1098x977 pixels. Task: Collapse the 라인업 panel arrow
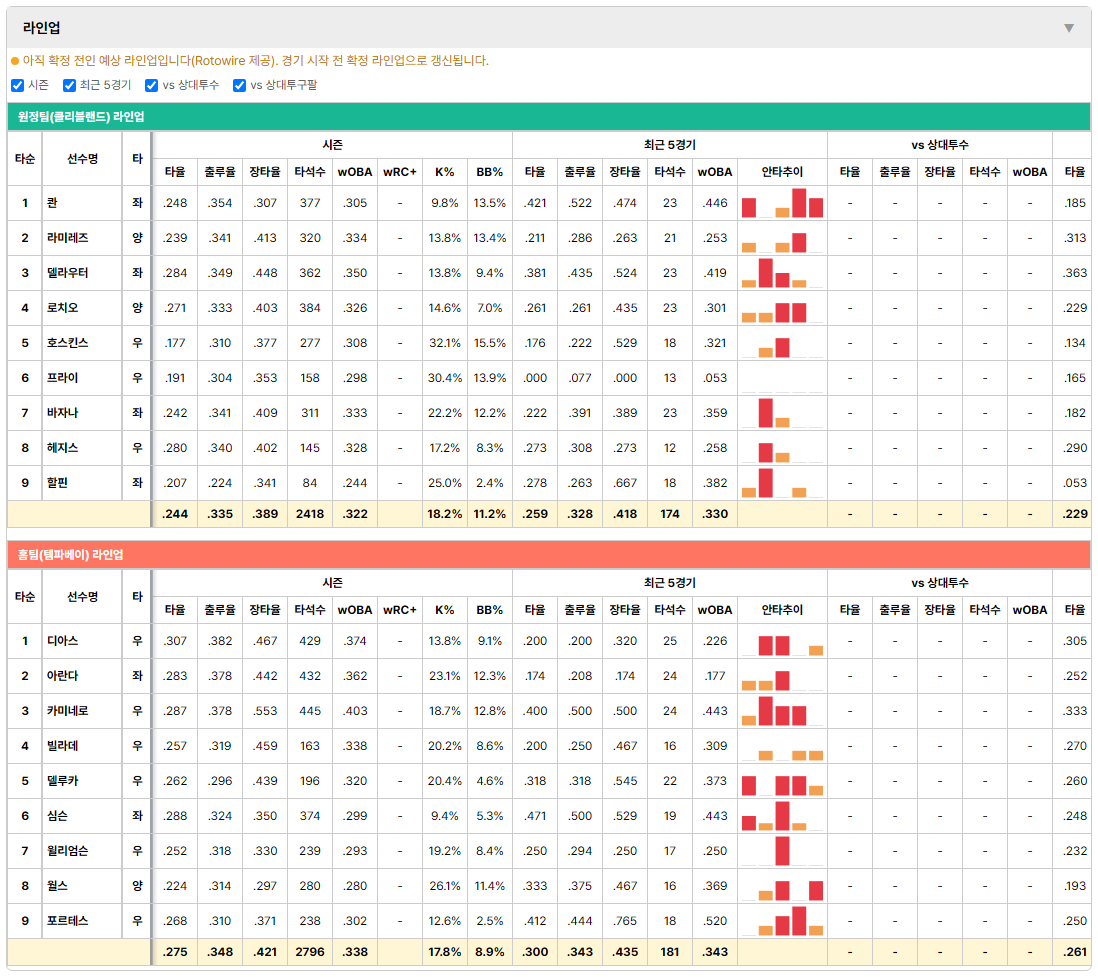tap(1069, 28)
